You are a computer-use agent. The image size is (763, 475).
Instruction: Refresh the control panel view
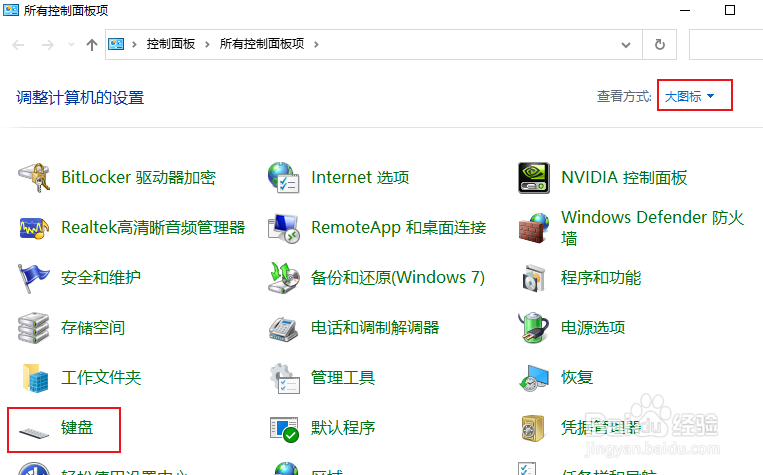click(660, 45)
